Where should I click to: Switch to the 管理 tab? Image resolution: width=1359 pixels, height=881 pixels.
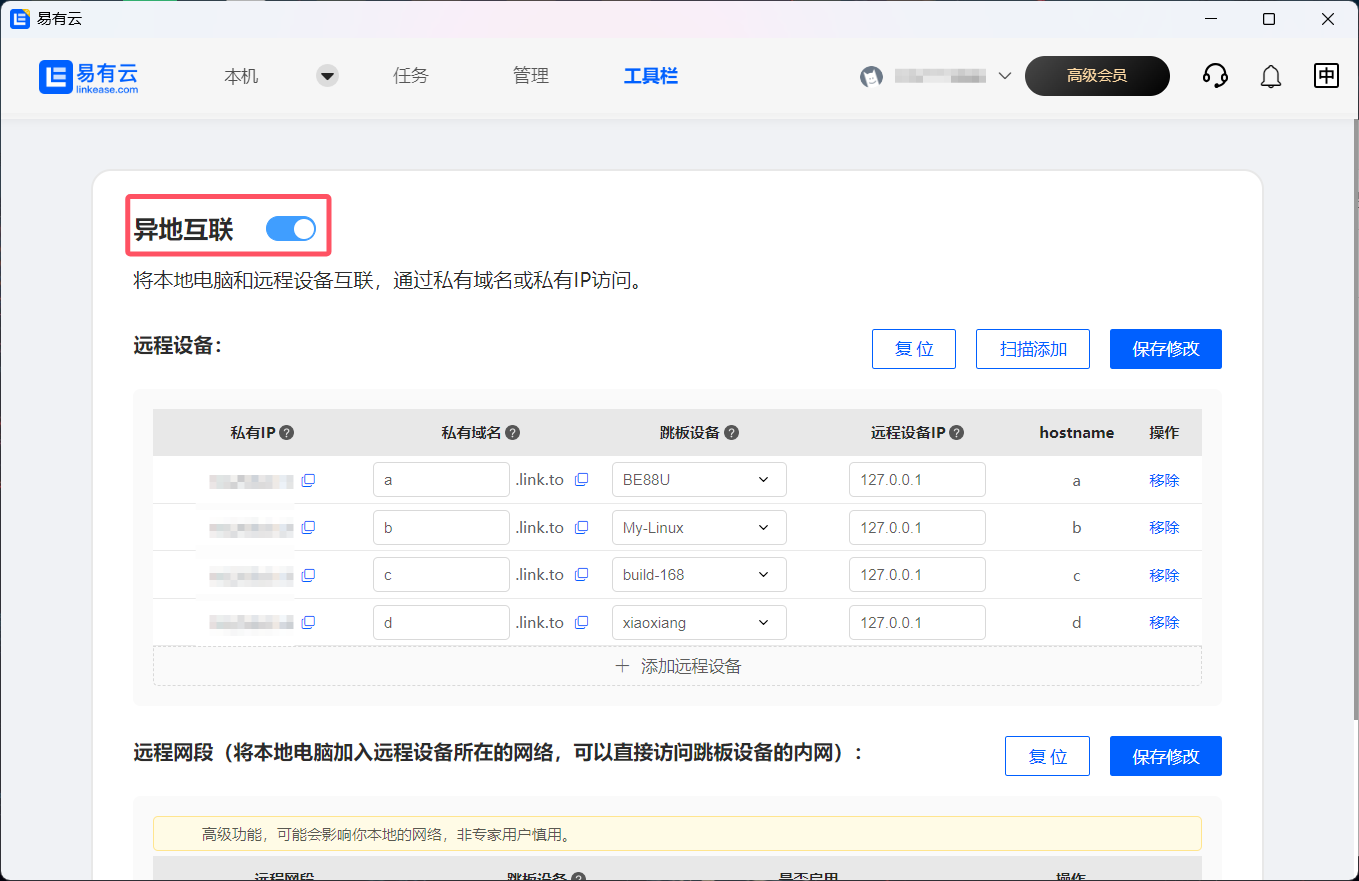click(x=530, y=76)
